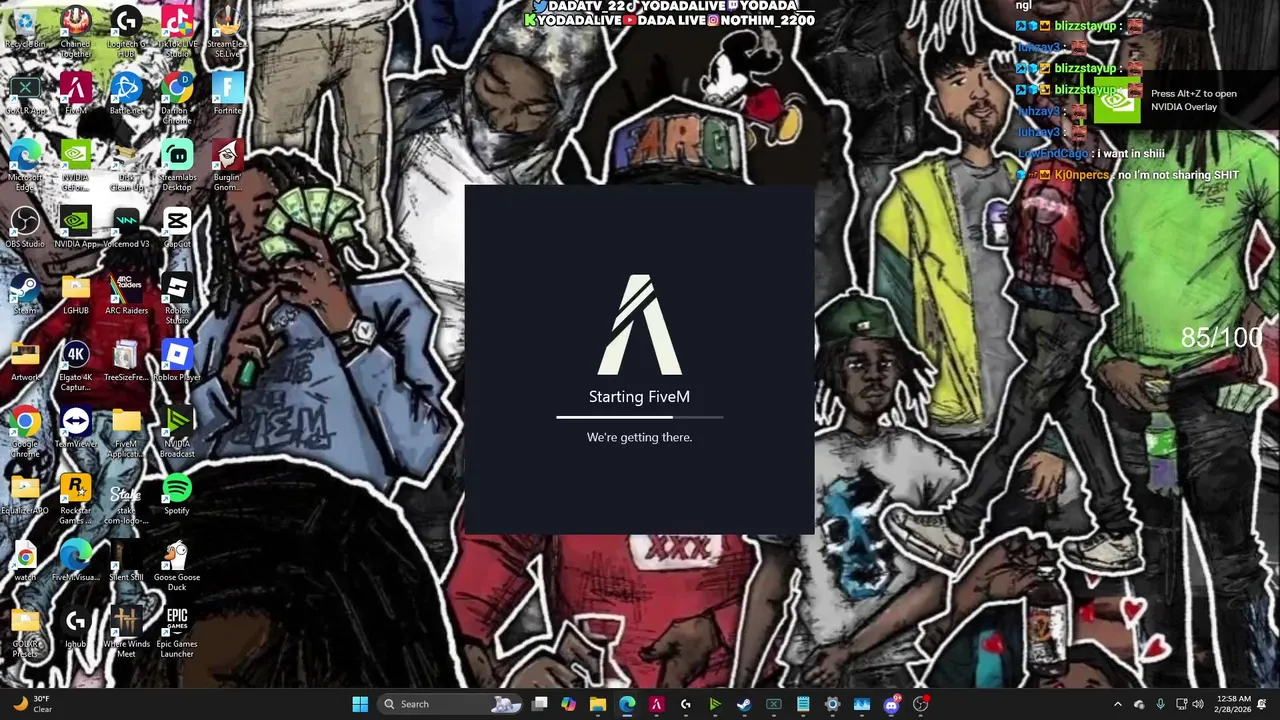Launch Spotify from the desktop

177,495
